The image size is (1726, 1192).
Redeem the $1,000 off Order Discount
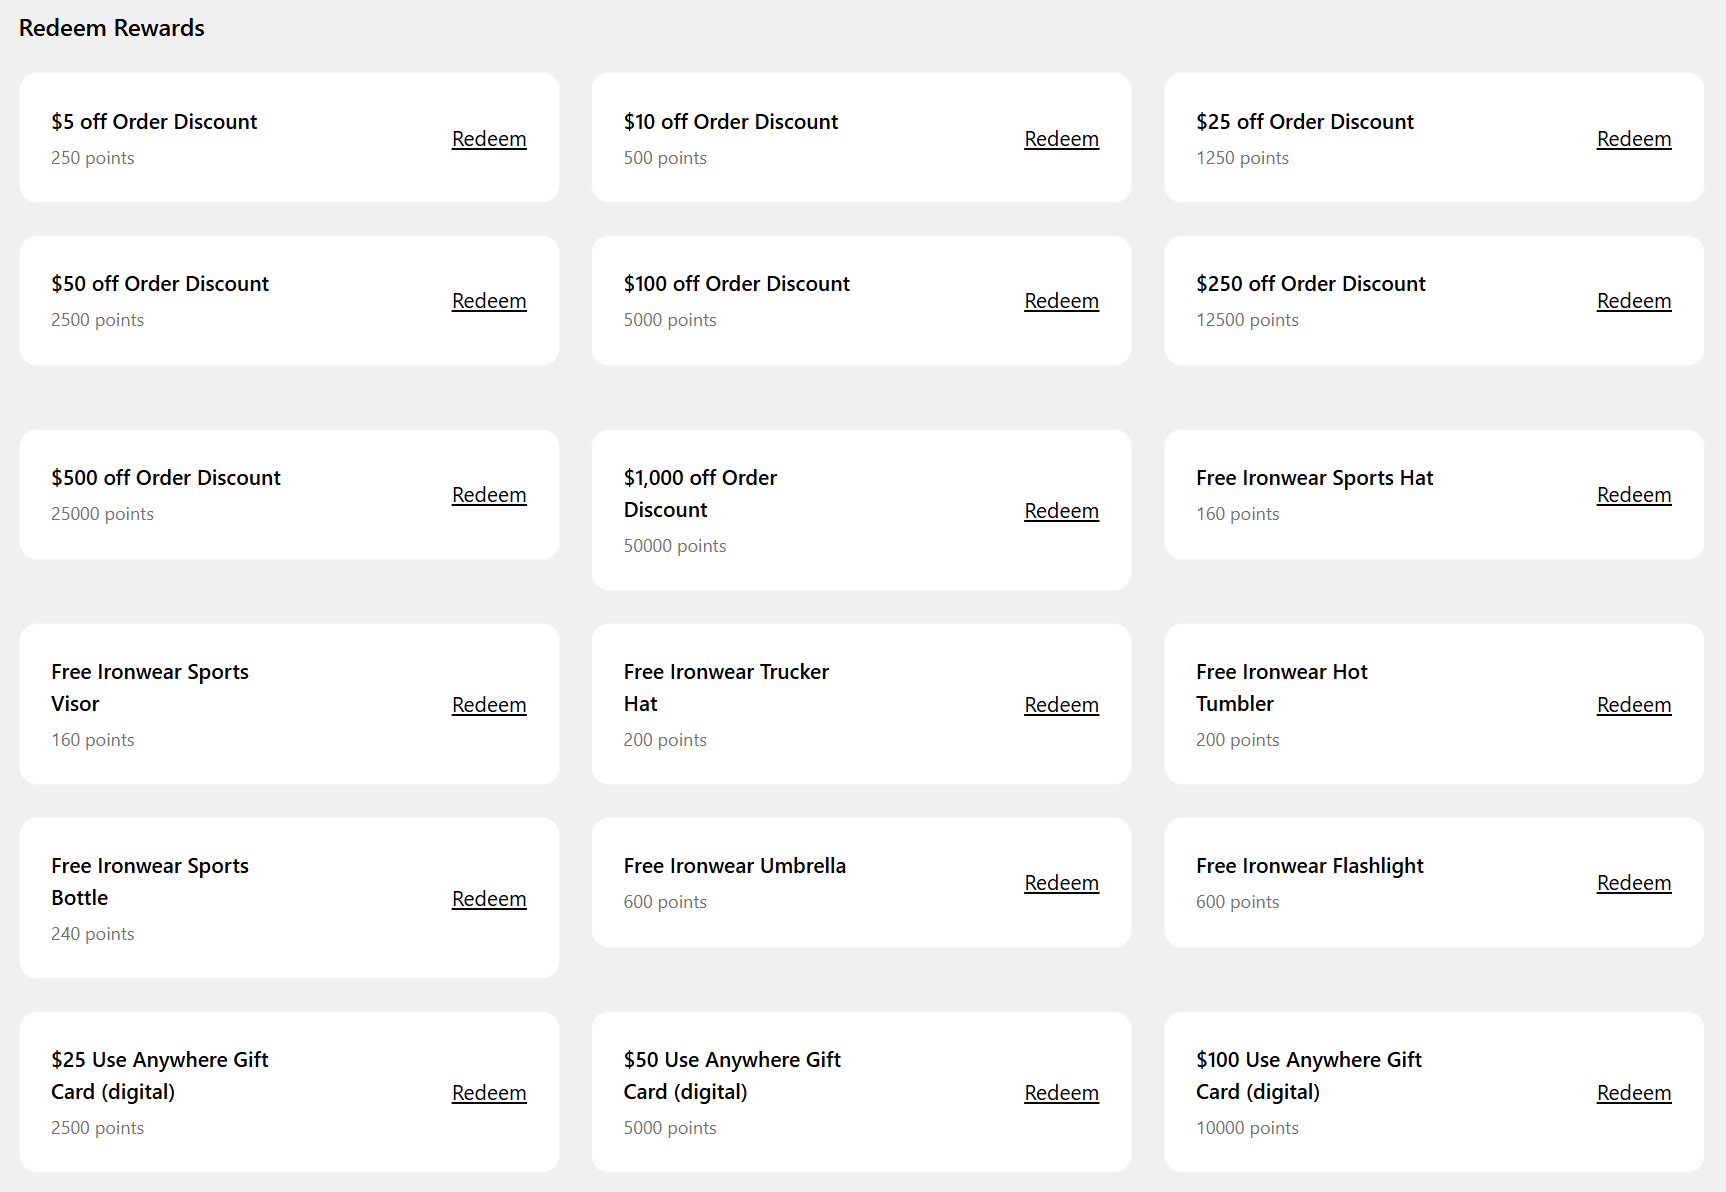point(1061,511)
